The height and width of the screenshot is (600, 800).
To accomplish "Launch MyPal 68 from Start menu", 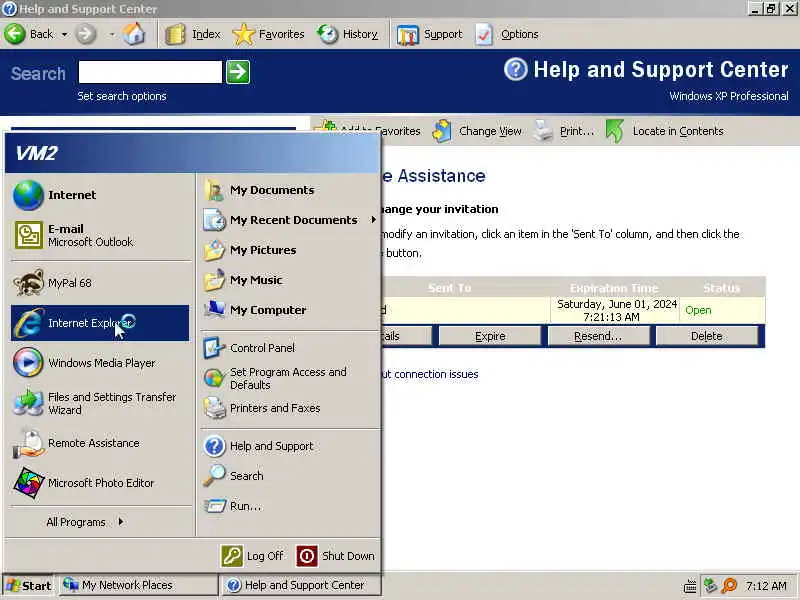I will [100, 283].
